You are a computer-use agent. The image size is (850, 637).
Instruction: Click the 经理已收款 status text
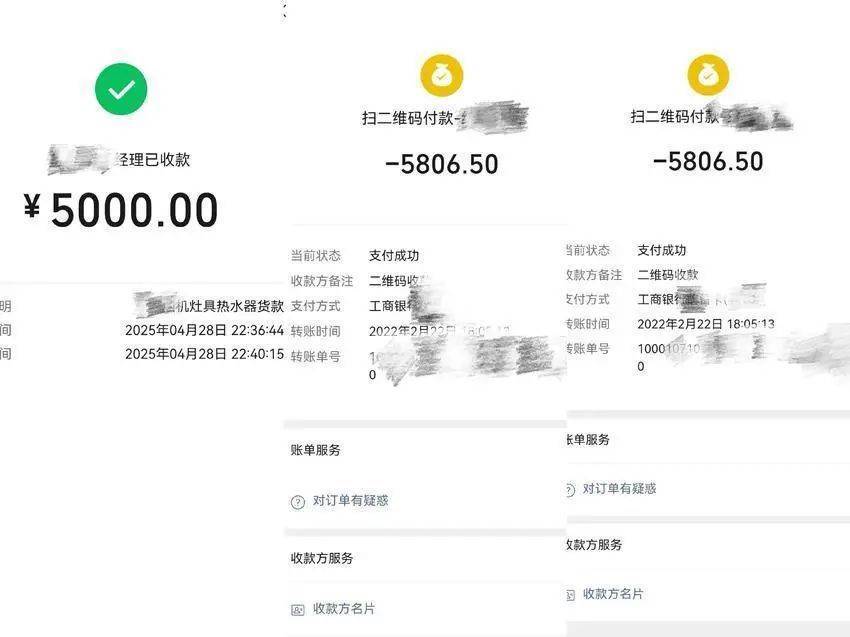153,159
